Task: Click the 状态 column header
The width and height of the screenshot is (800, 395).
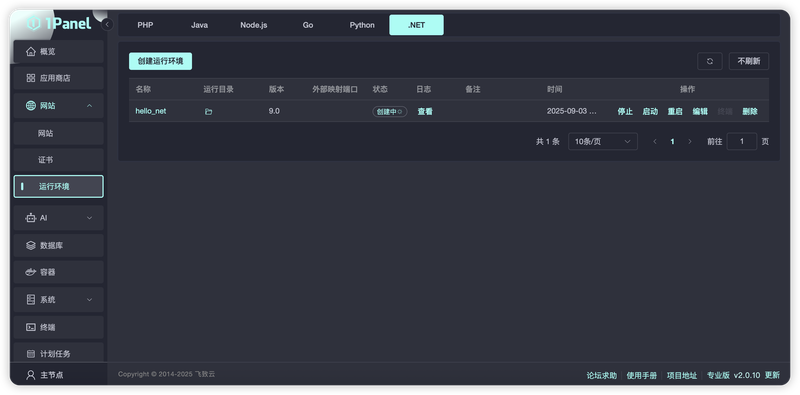Action: 380,89
